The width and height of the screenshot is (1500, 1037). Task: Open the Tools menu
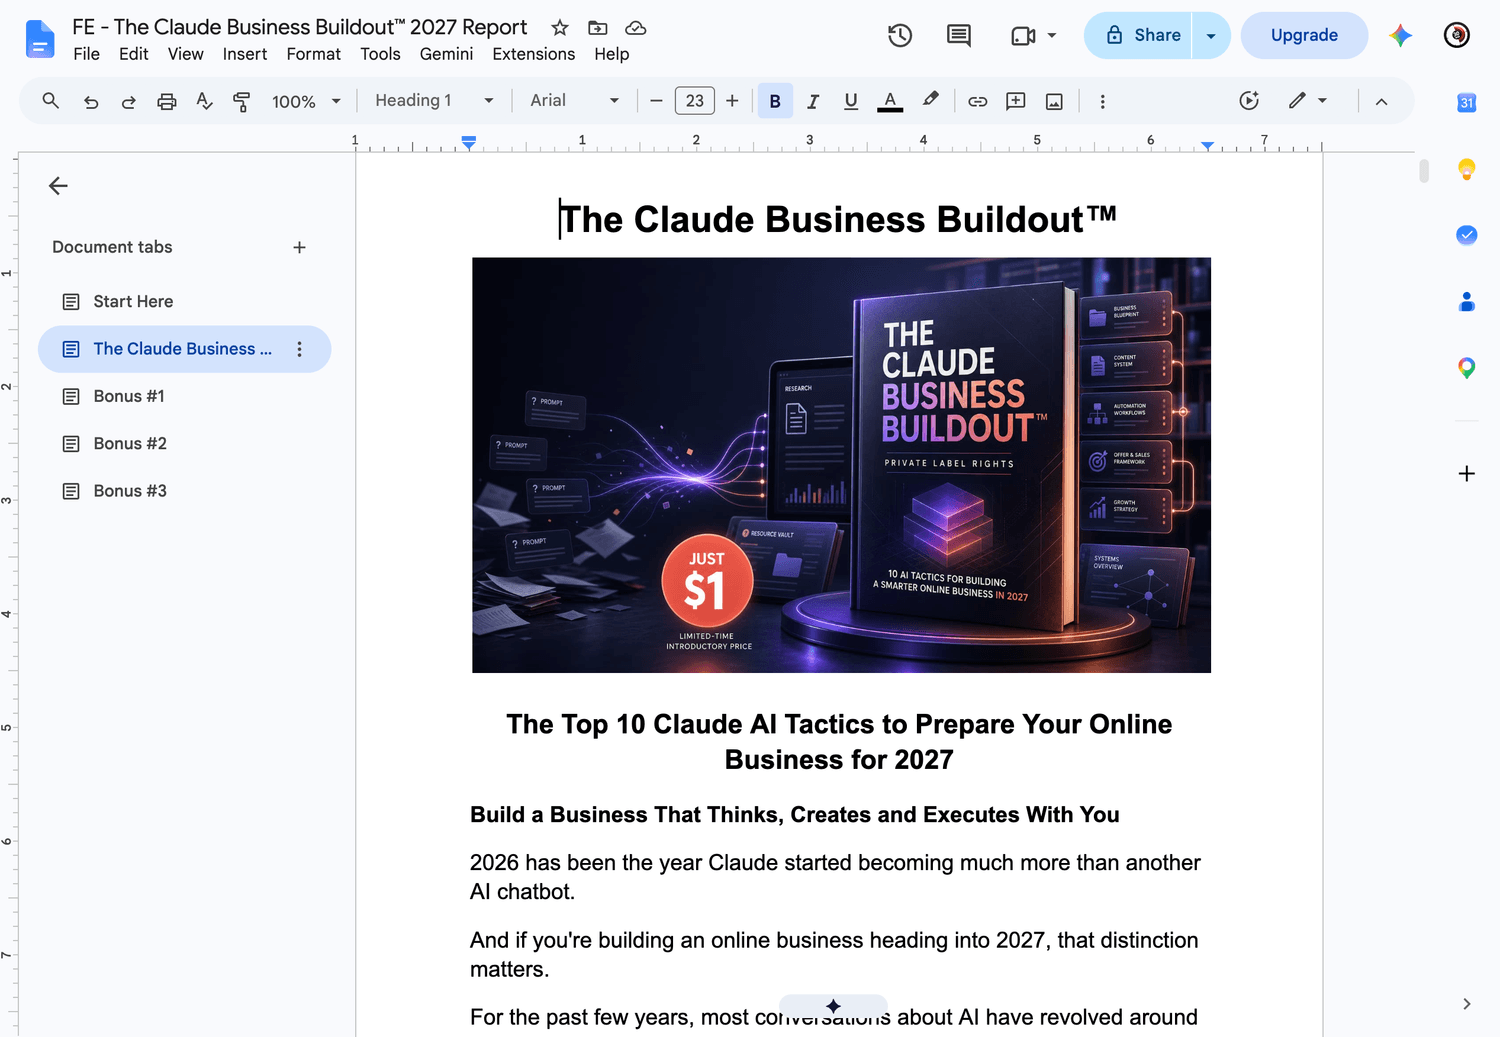[x=380, y=54]
